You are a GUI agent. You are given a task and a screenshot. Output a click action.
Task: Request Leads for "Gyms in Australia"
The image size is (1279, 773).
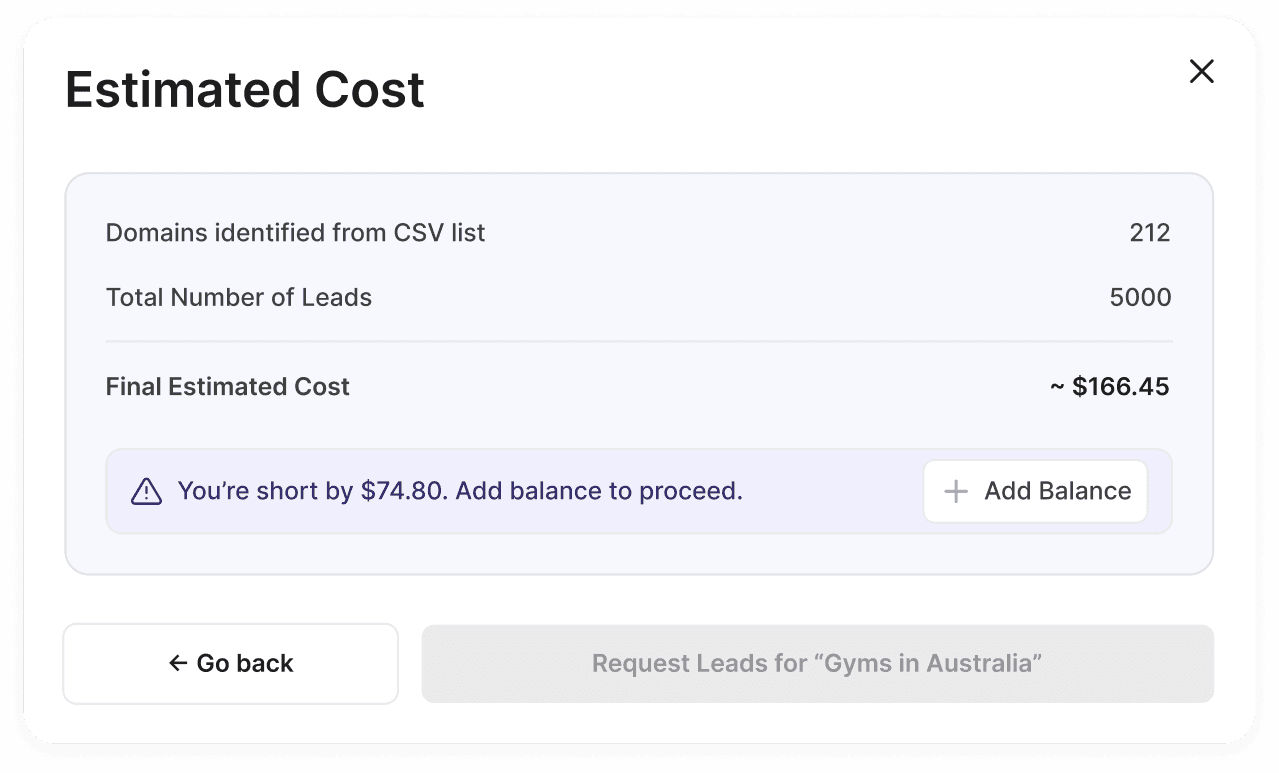(817, 663)
